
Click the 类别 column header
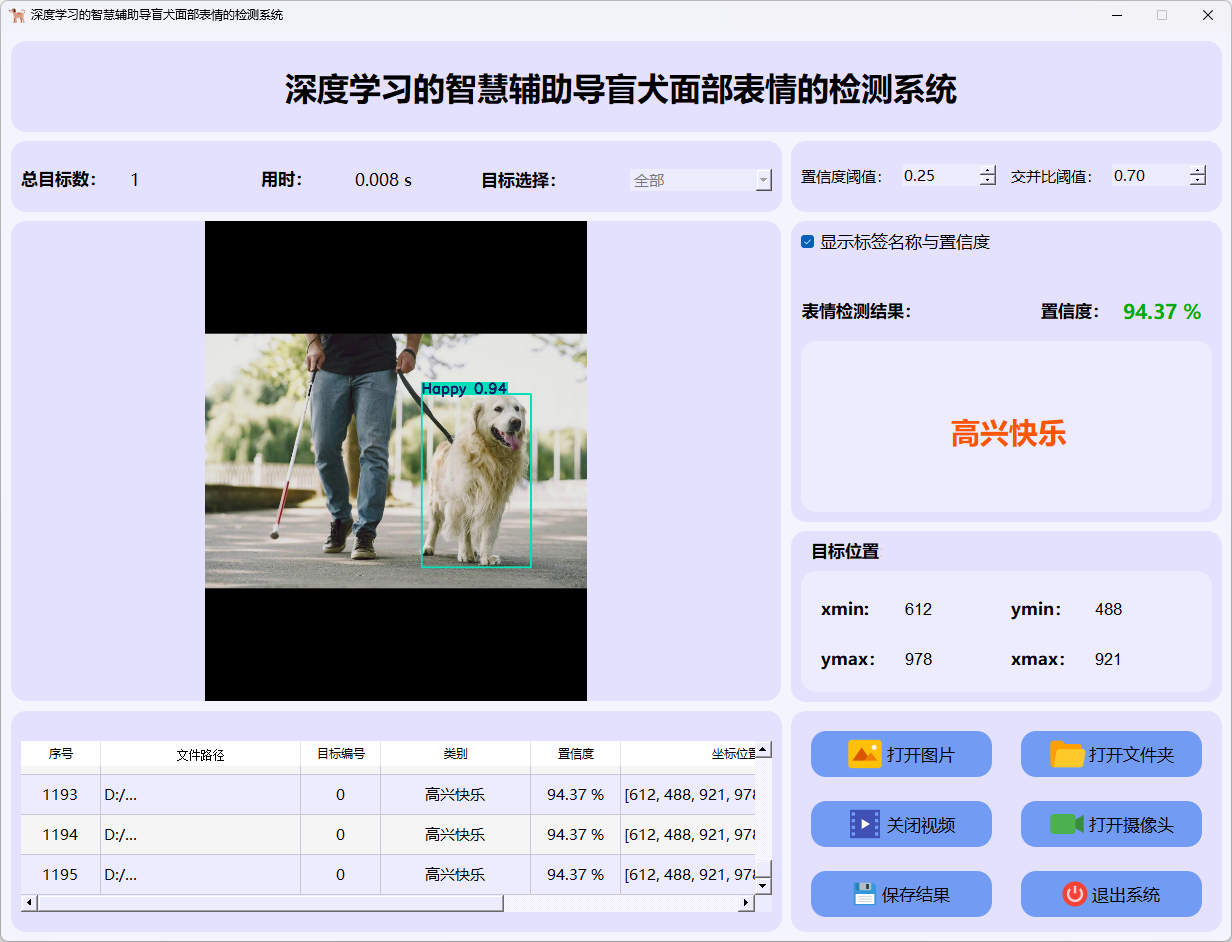point(455,754)
